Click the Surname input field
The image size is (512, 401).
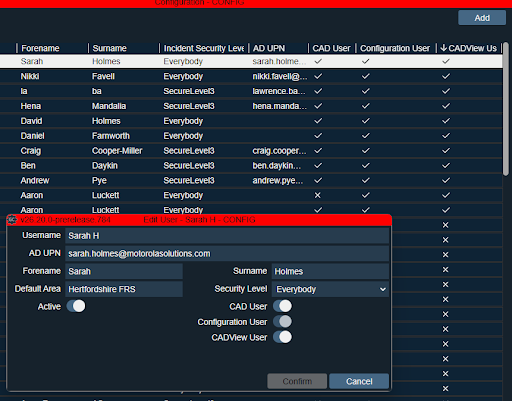pyautogui.click(x=330, y=271)
